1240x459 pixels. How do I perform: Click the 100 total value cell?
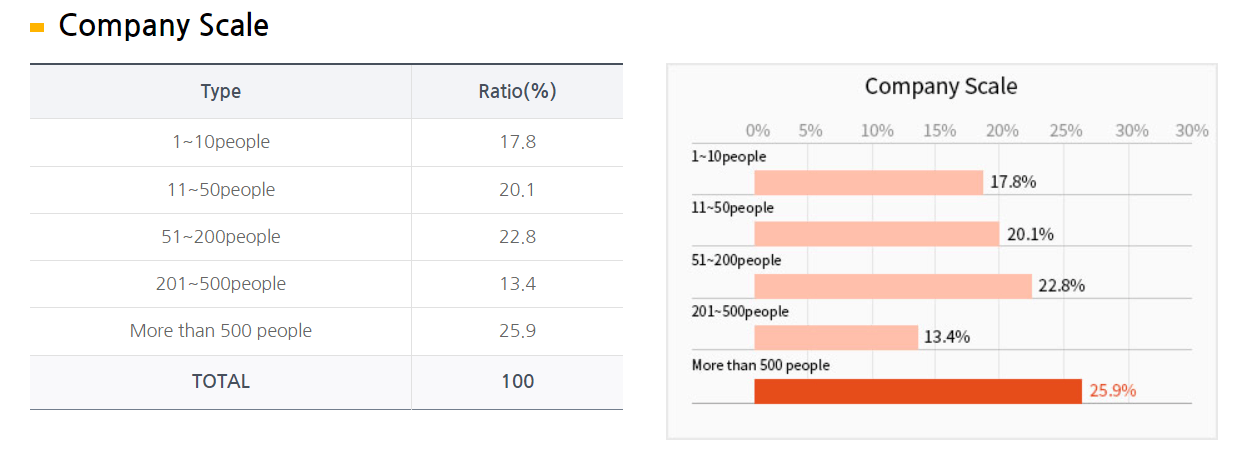pos(517,381)
